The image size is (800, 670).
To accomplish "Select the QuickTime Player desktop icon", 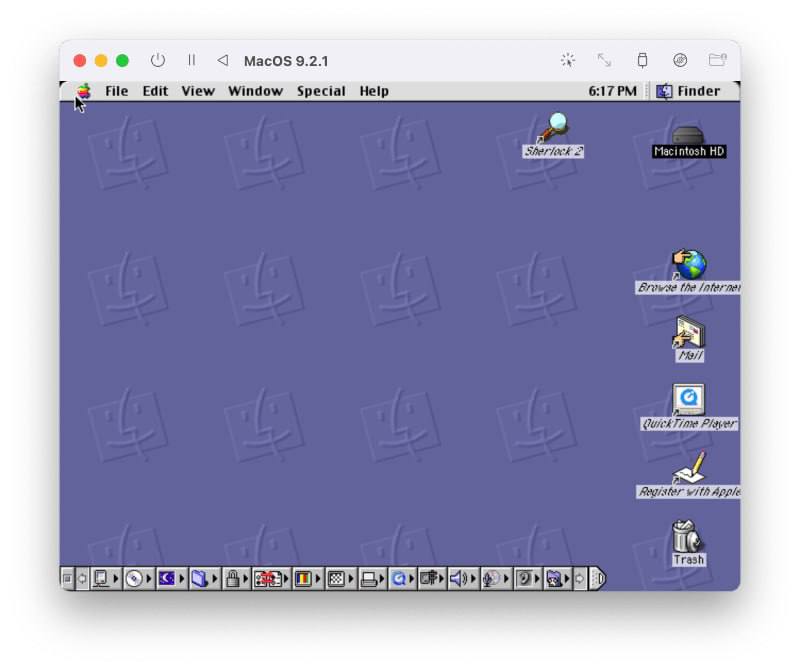I will [x=689, y=400].
